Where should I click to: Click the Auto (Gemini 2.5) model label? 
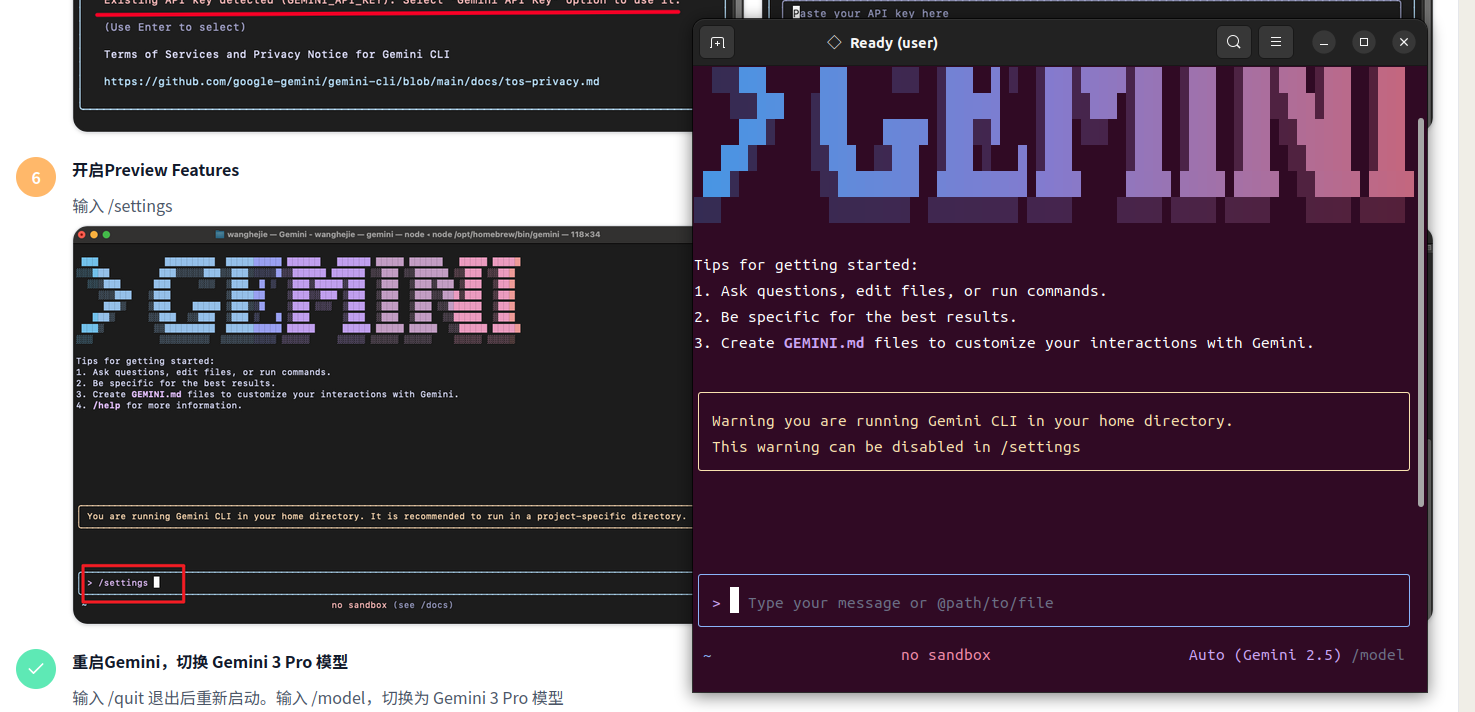[x=1264, y=654]
